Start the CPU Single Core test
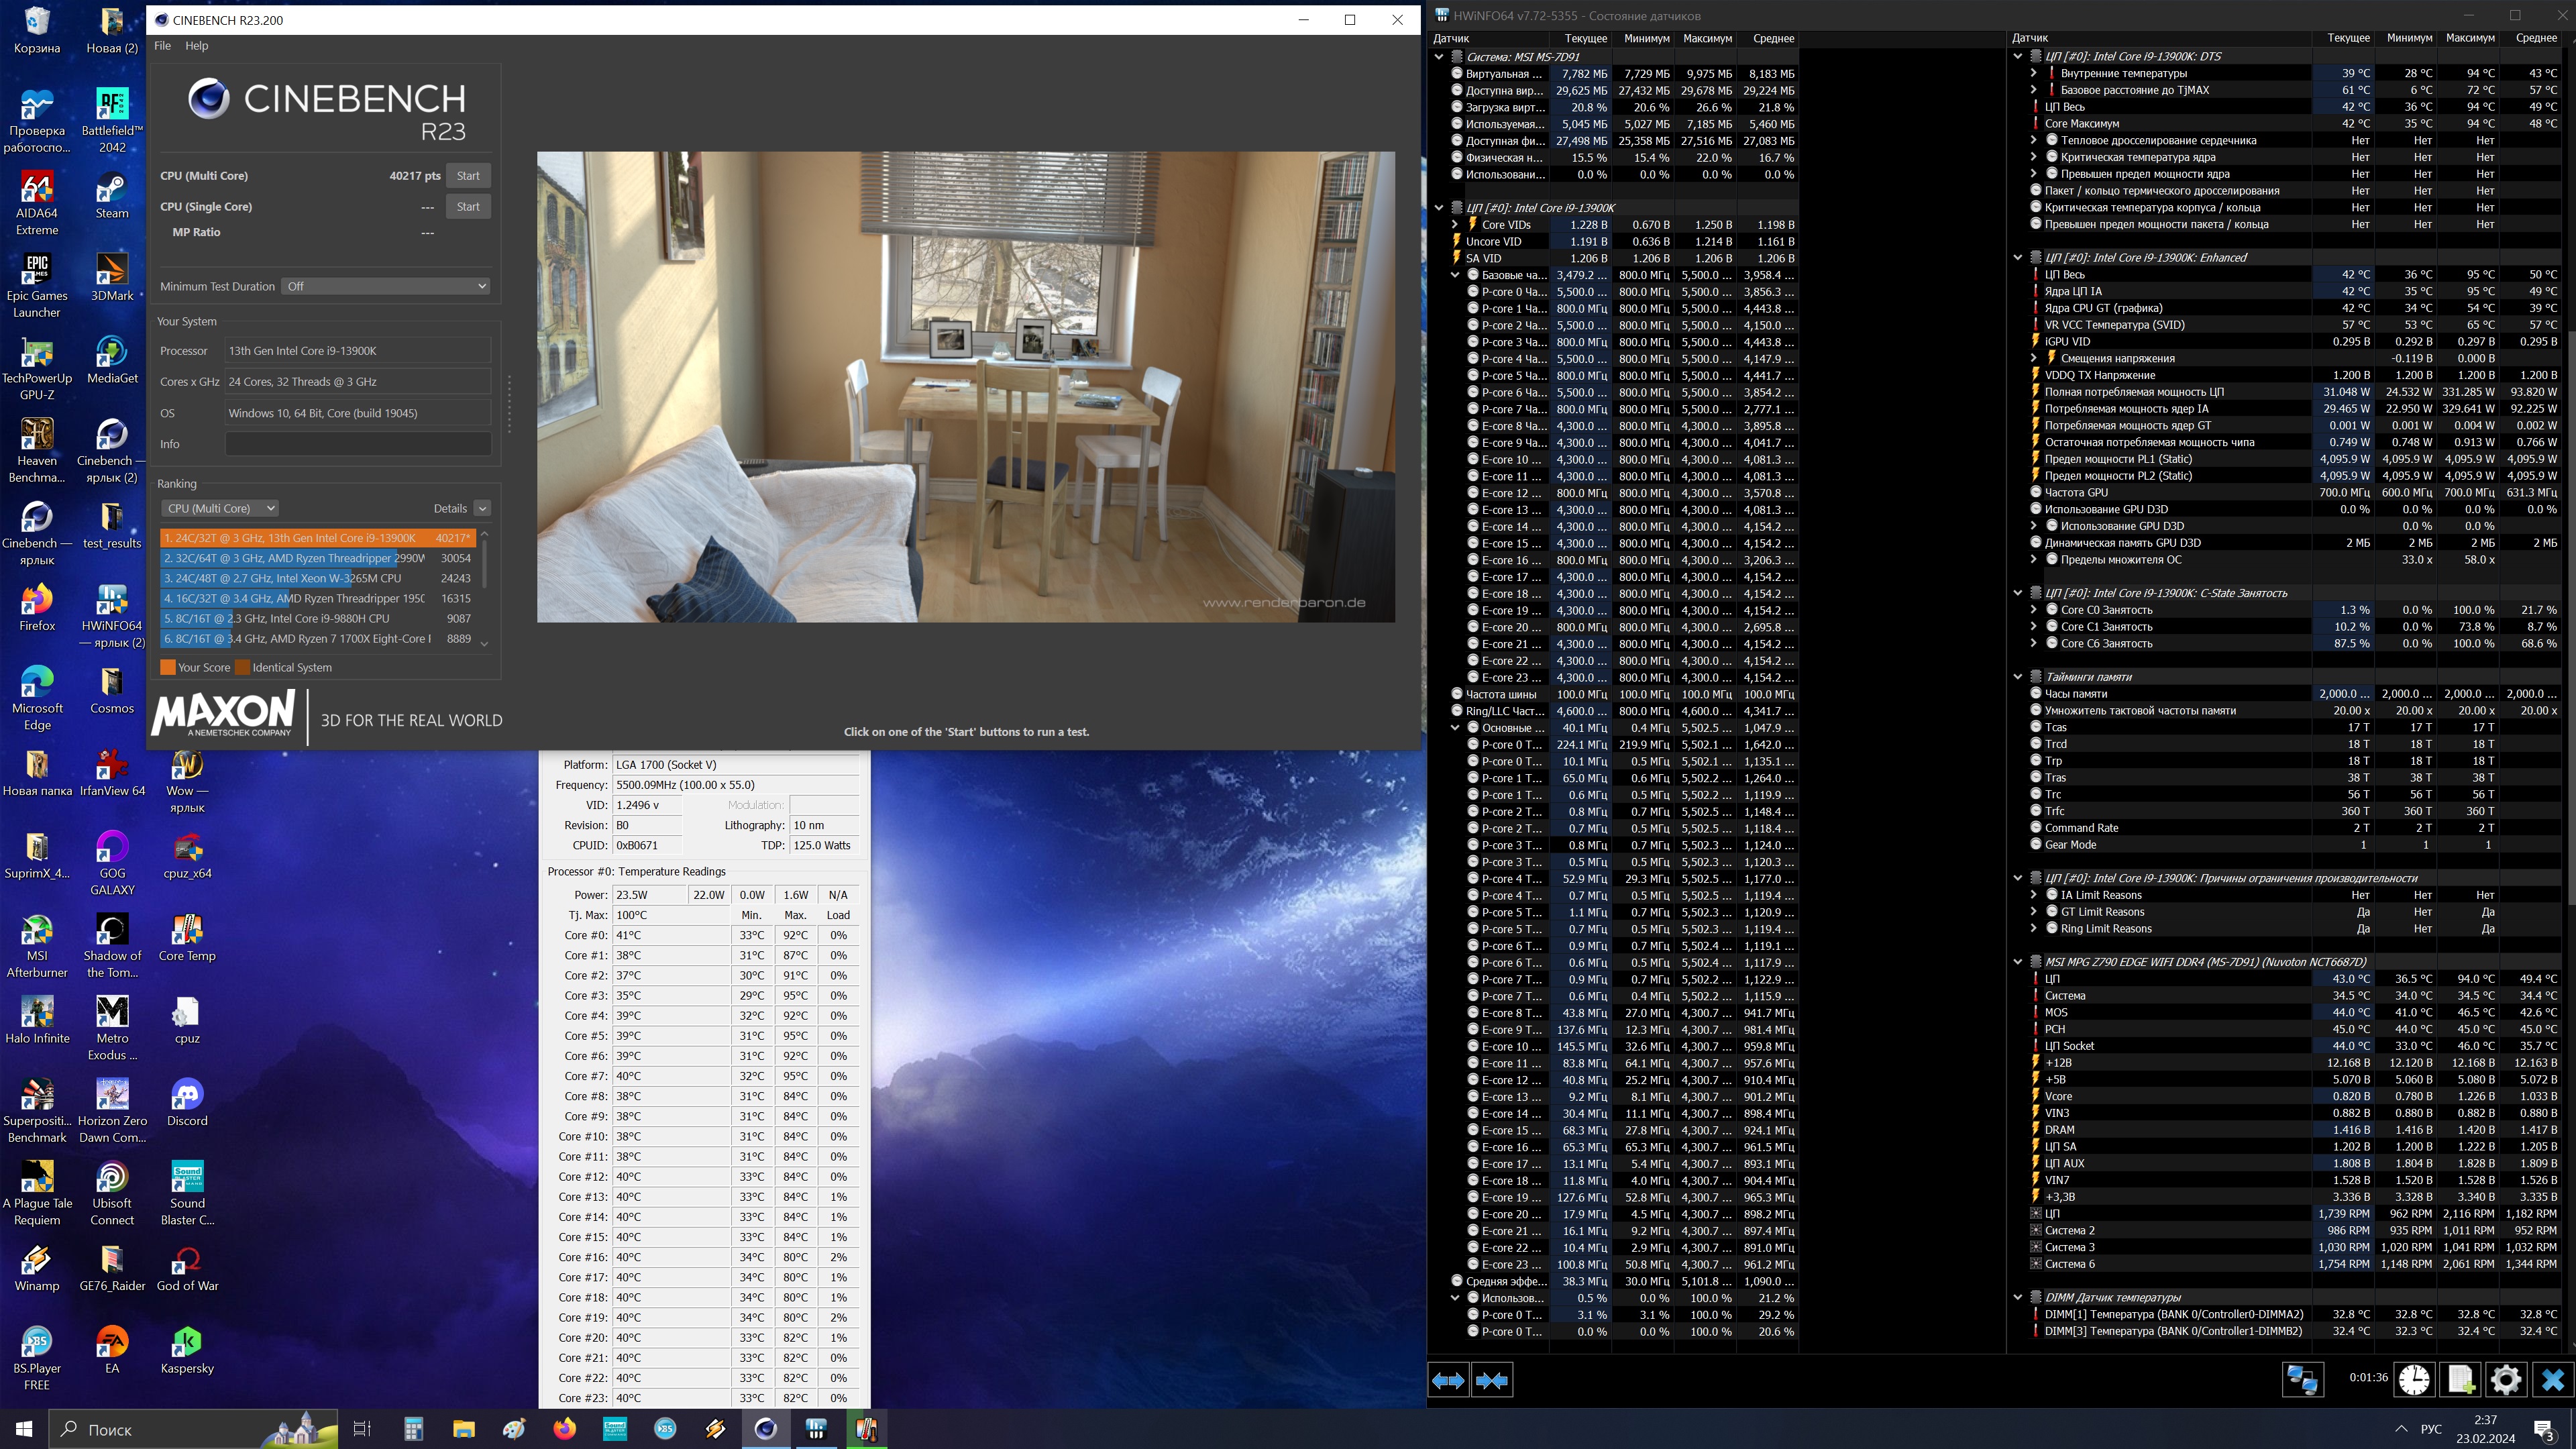 pyautogui.click(x=468, y=207)
